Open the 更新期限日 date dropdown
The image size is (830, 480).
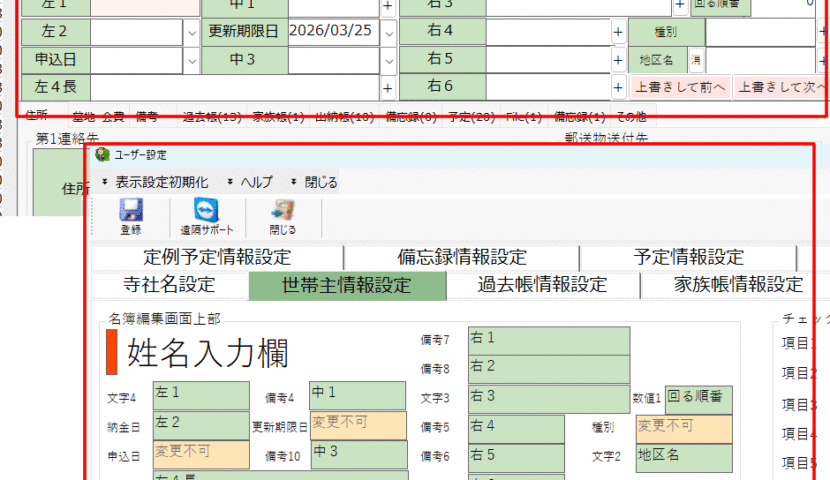(388, 31)
